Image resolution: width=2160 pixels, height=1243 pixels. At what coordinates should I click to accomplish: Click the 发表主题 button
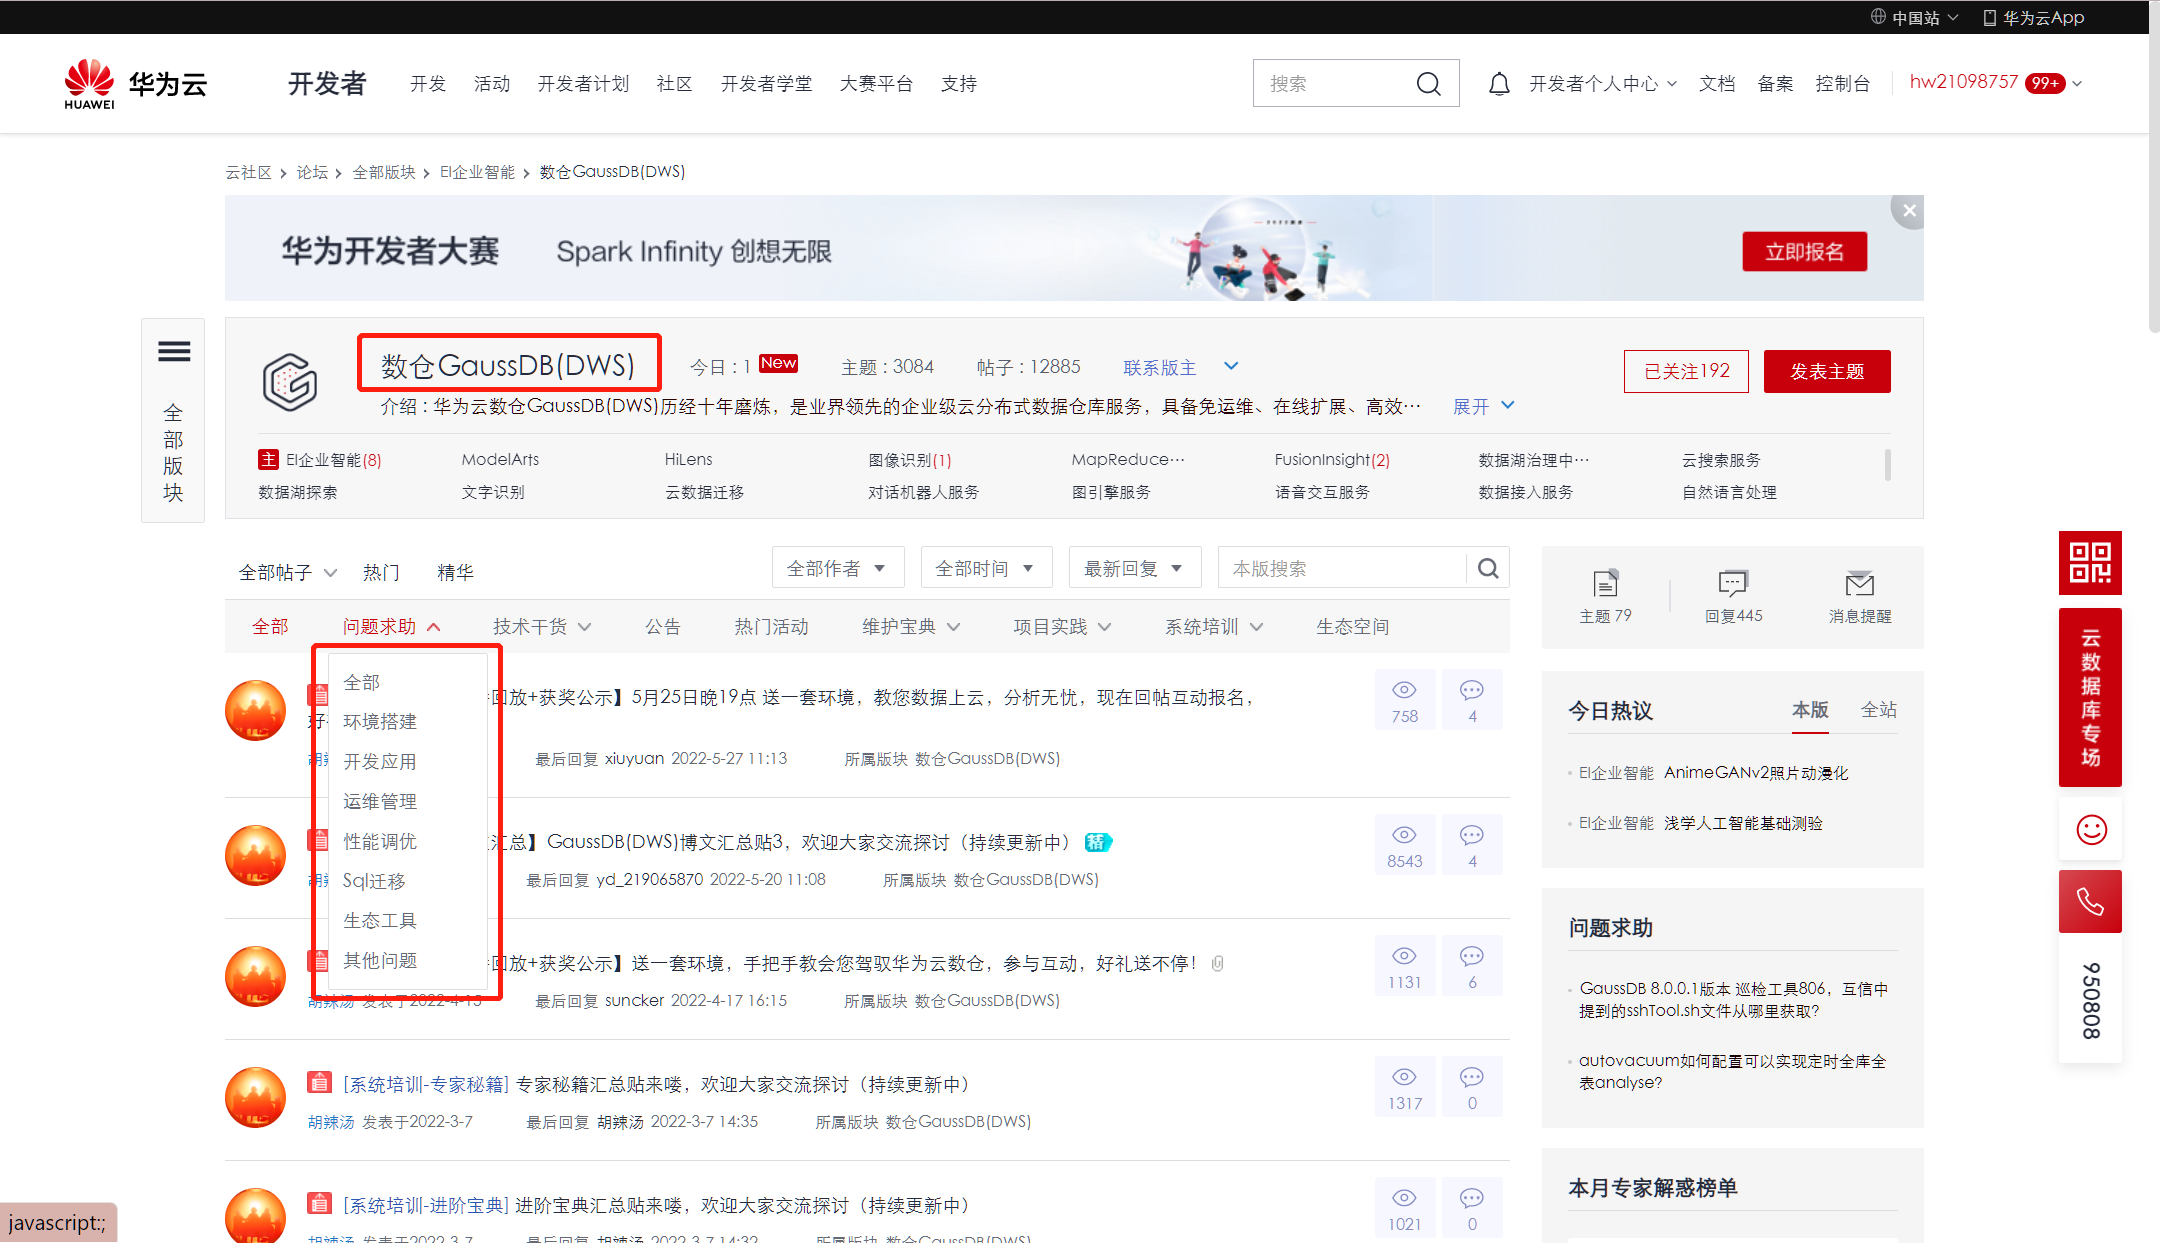(1826, 371)
